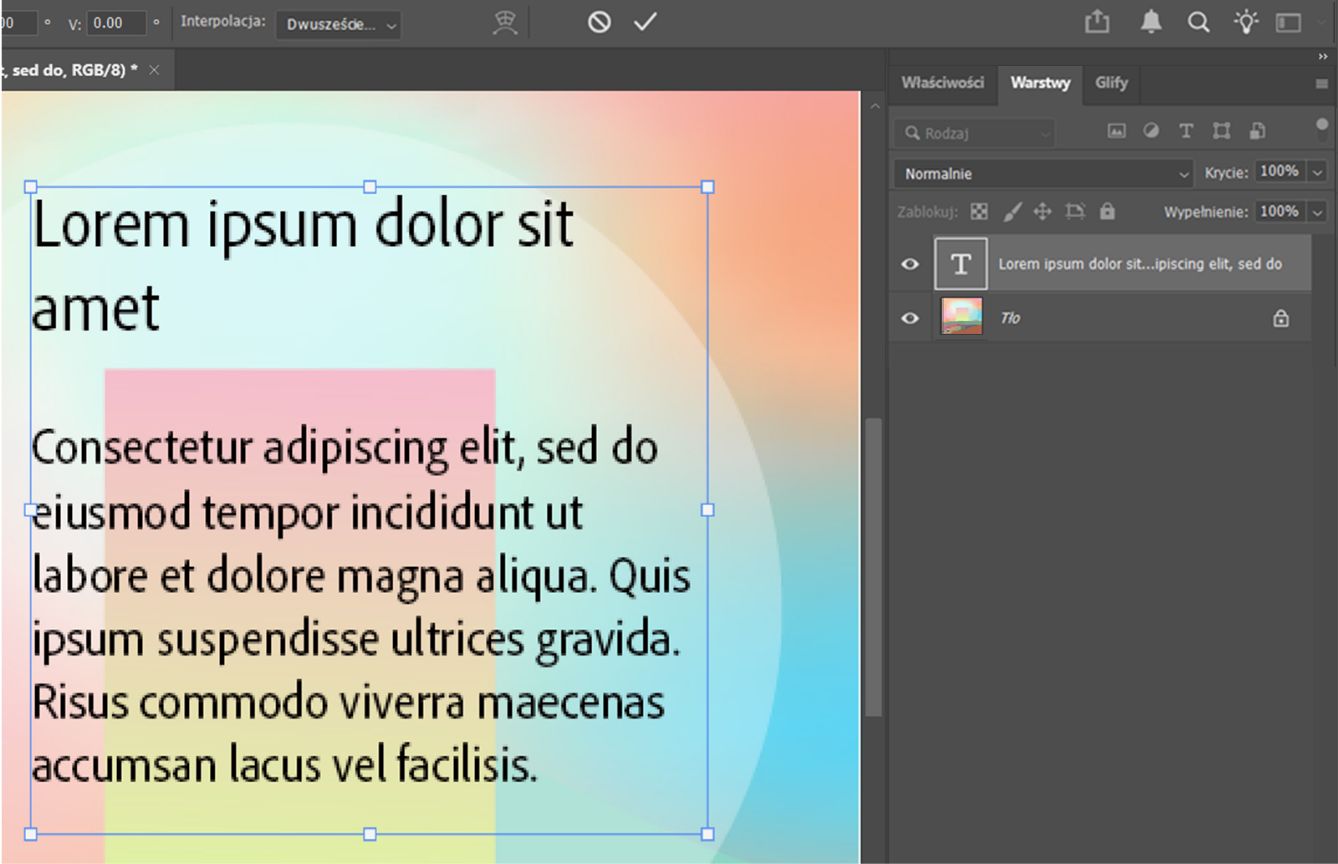This screenshot has width=1338, height=864.
Task: Cancel transform with the prohibition button
Action: coord(598,20)
